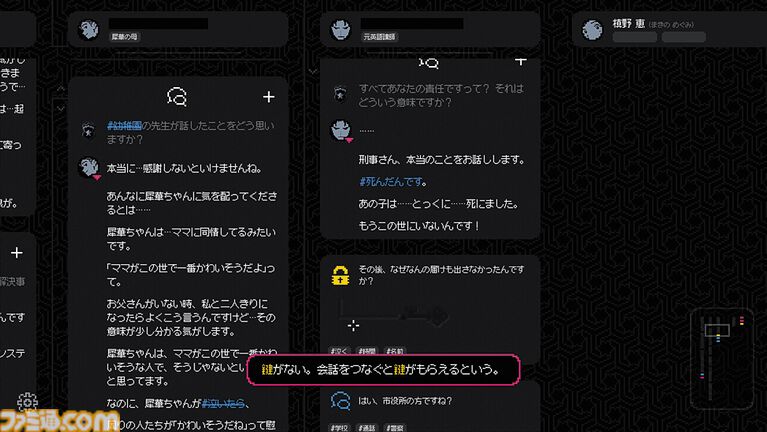Click the yellow padlock on the locked question
The width and height of the screenshot is (767, 432).
[x=340, y=275]
